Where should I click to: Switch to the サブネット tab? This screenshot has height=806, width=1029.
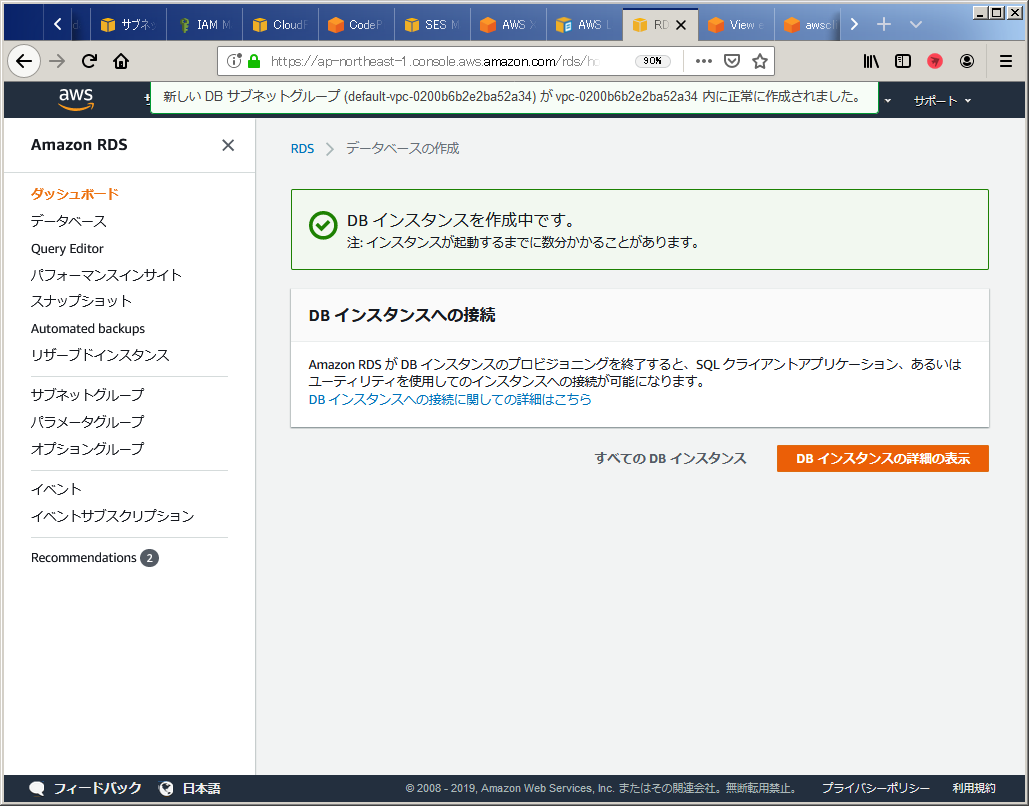tap(129, 25)
